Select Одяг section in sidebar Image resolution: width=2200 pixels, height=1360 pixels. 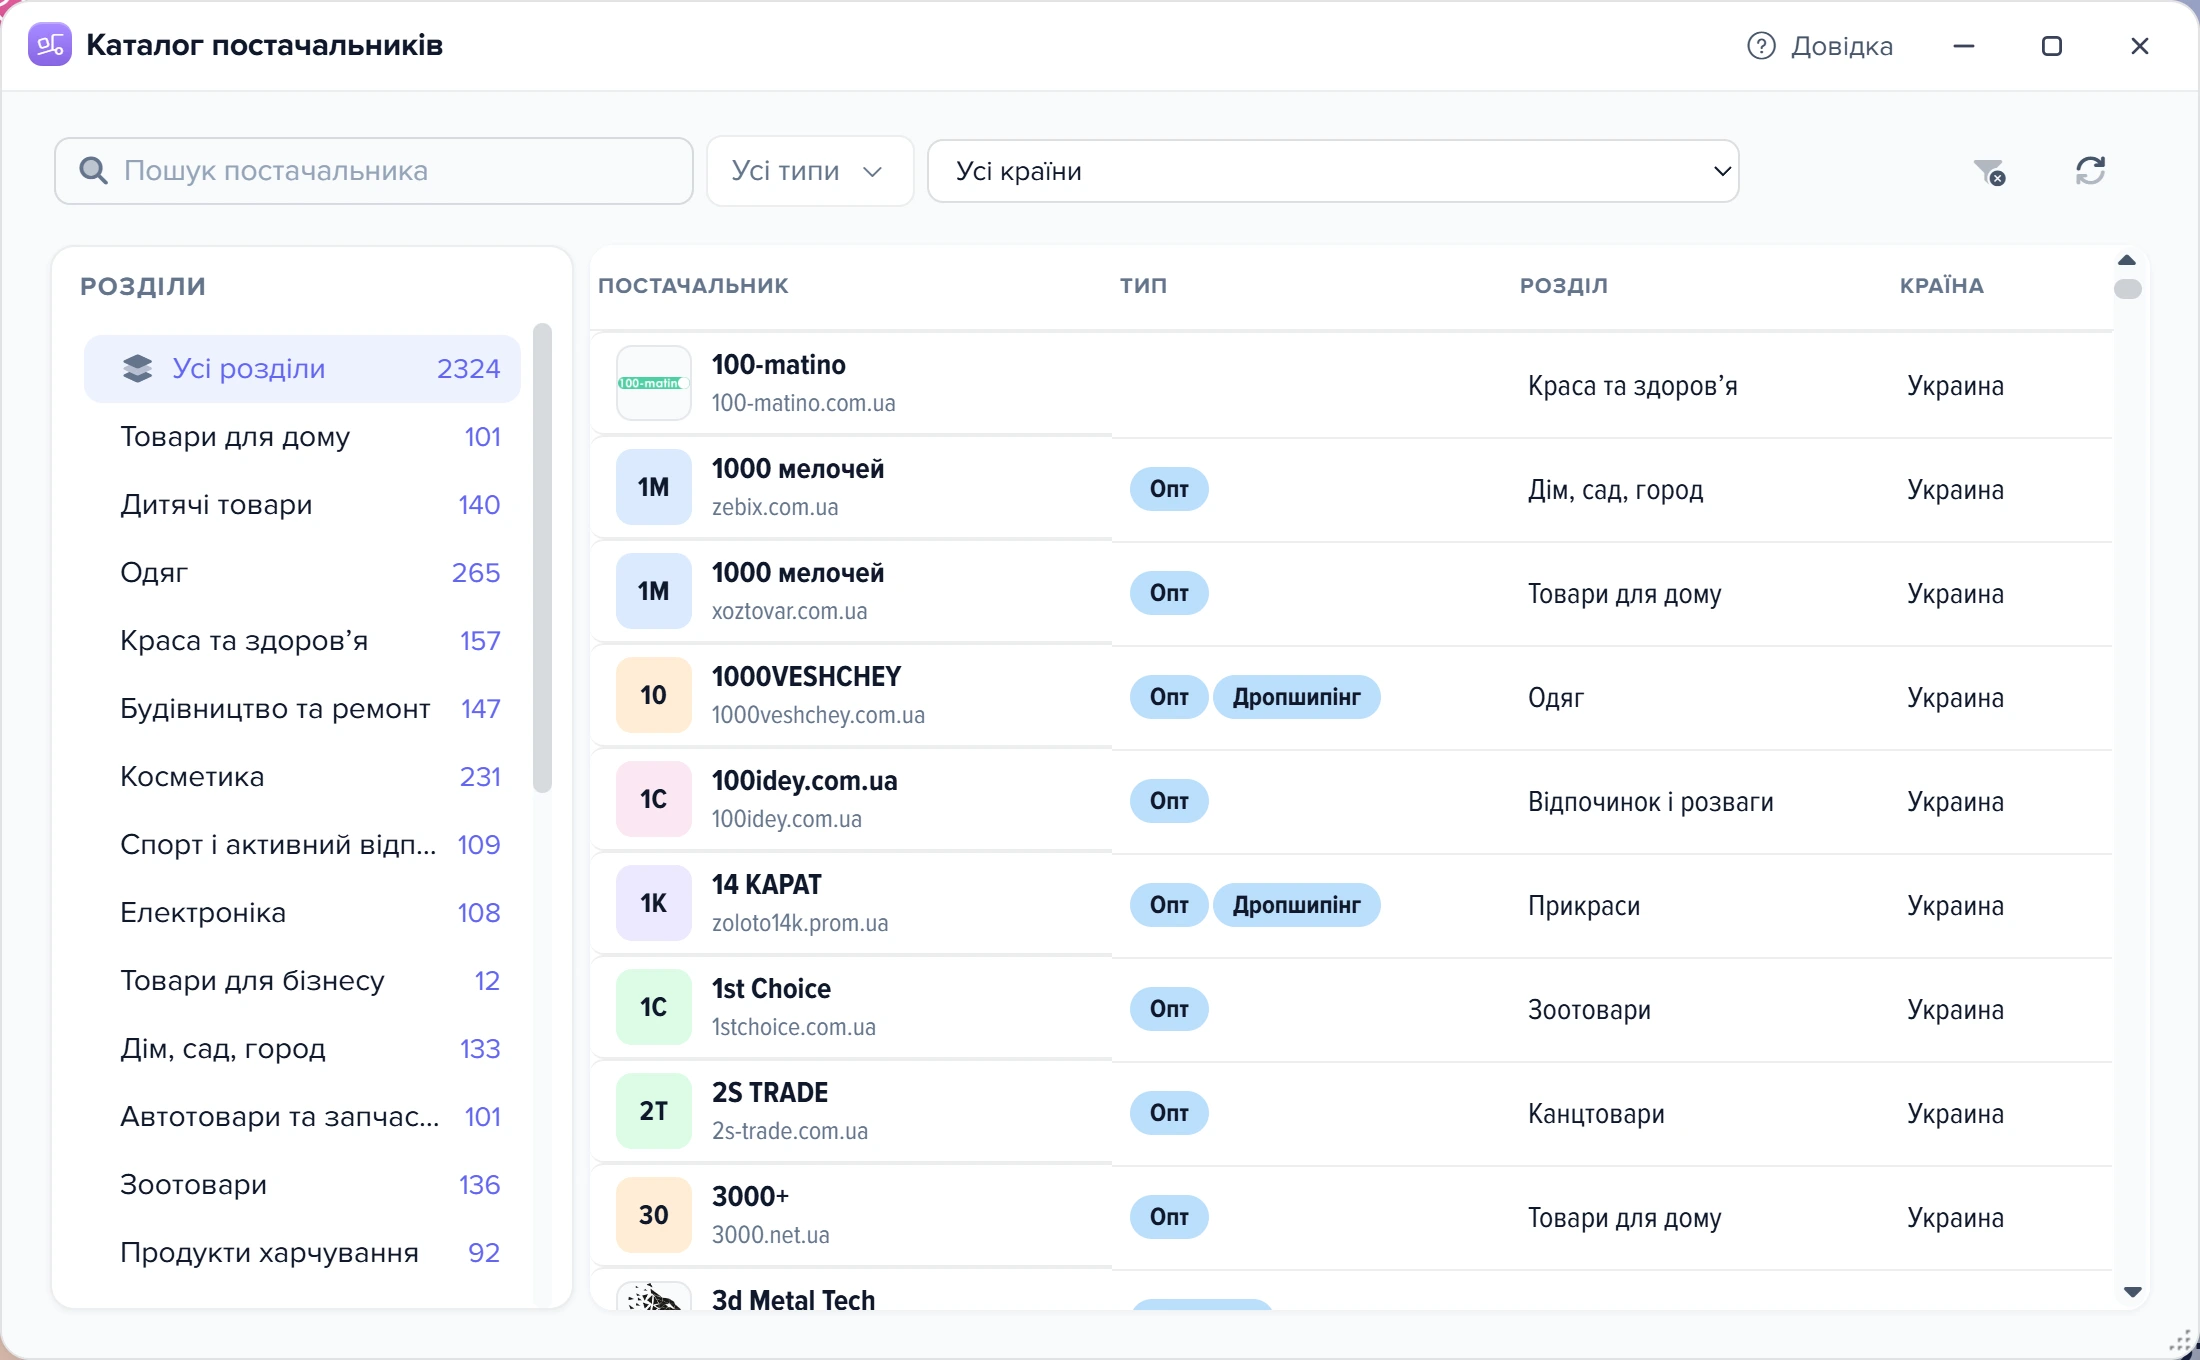(x=302, y=573)
